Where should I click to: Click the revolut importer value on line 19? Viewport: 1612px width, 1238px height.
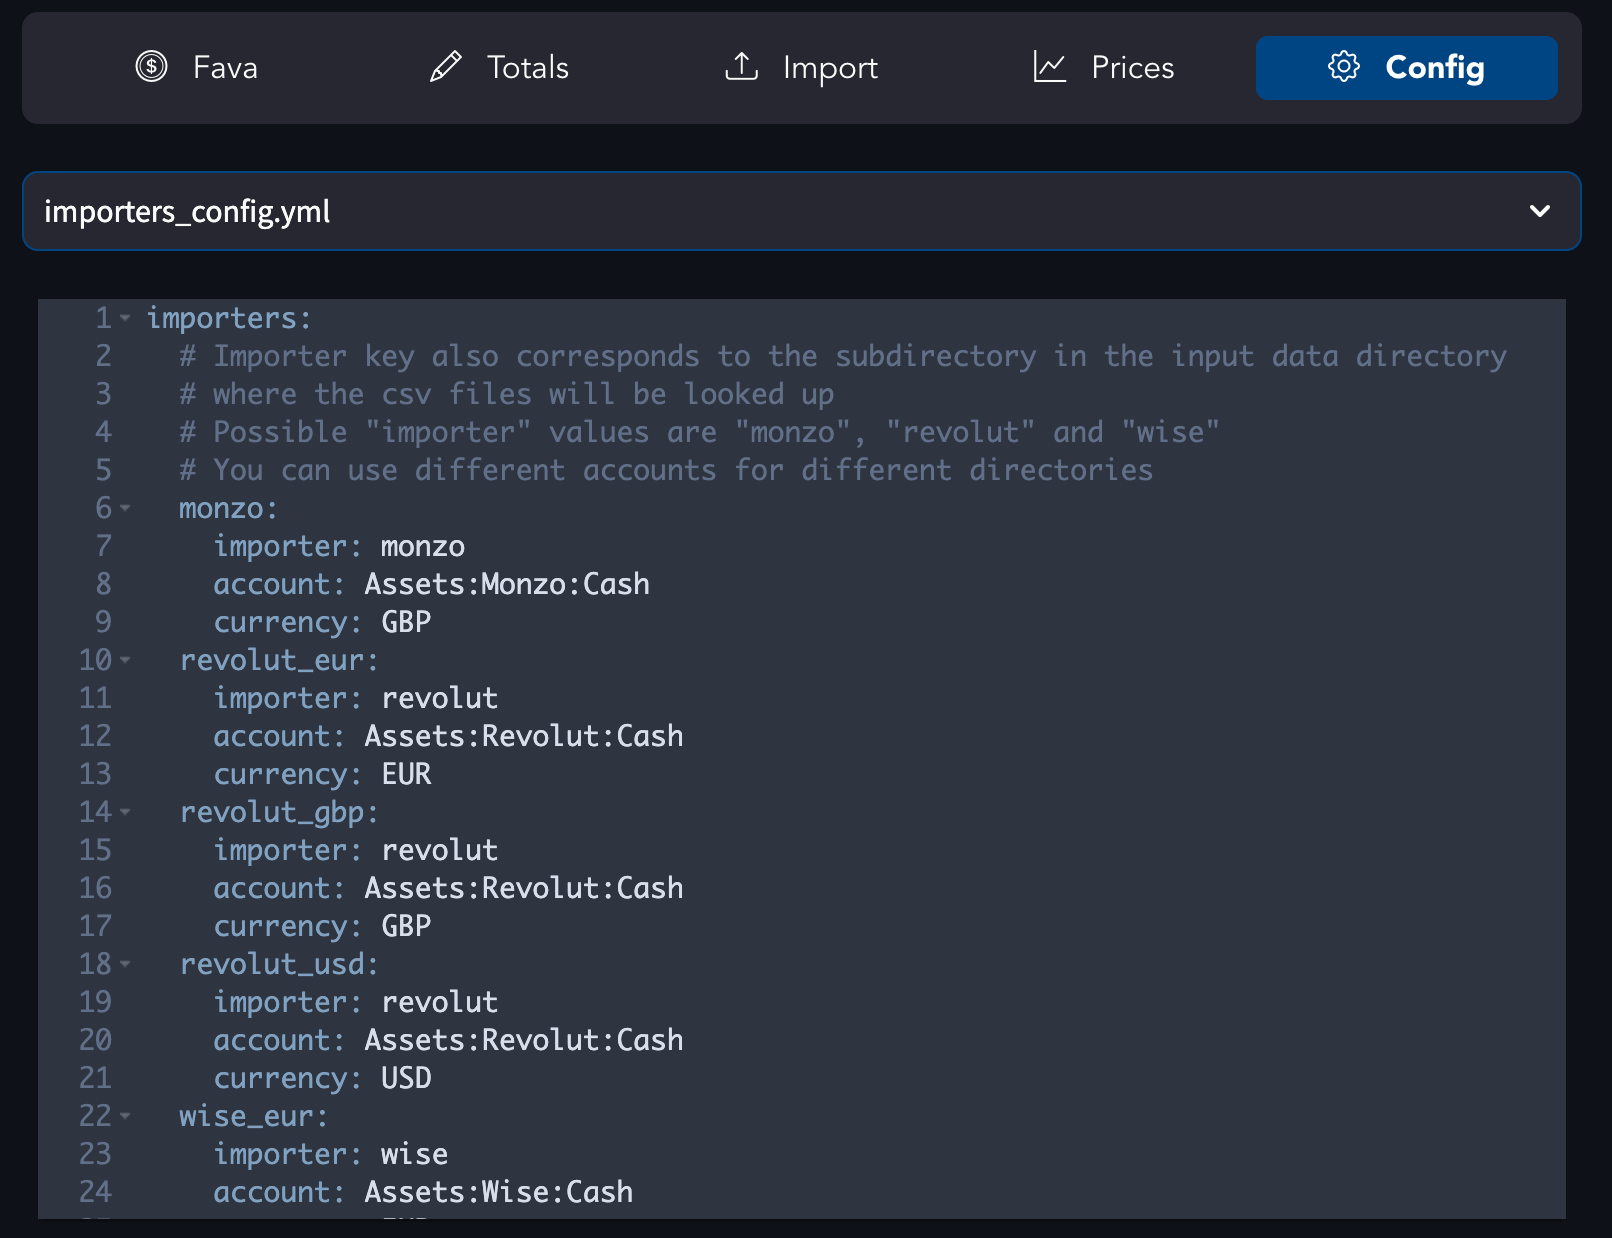click(x=439, y=1002)
